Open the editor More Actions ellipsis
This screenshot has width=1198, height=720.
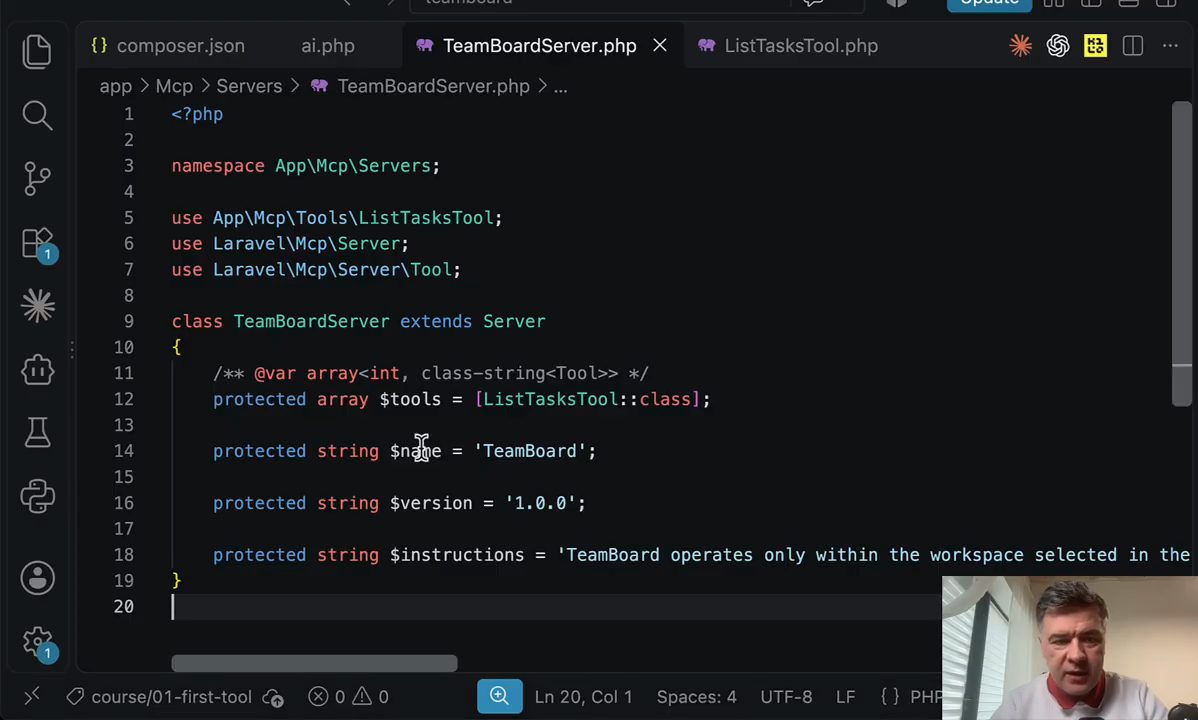tap(1170, 46)
